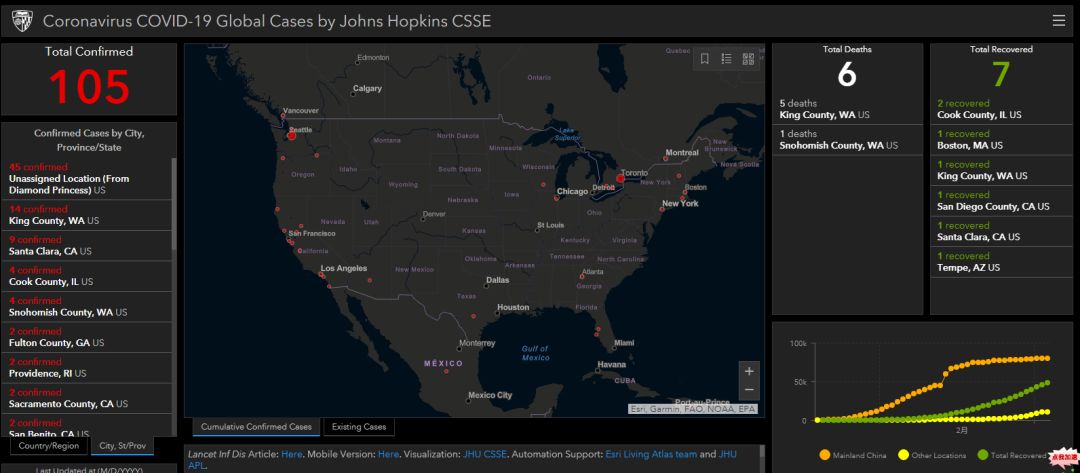Image resolution: width=1080 pixels, height=473 pixels.
Task: Select Sacramento County, CA confirmed row
Action: coord(86,398)
